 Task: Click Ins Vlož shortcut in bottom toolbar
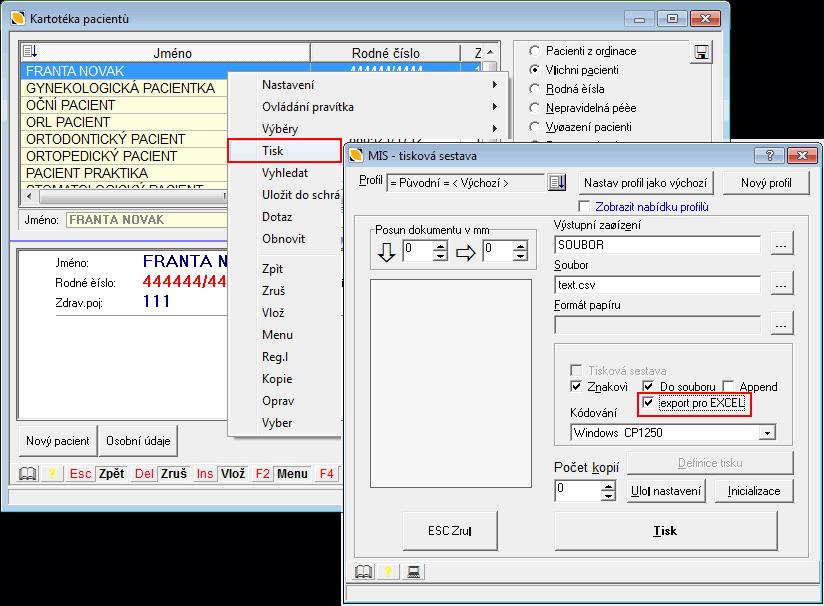tap(220, 474)
